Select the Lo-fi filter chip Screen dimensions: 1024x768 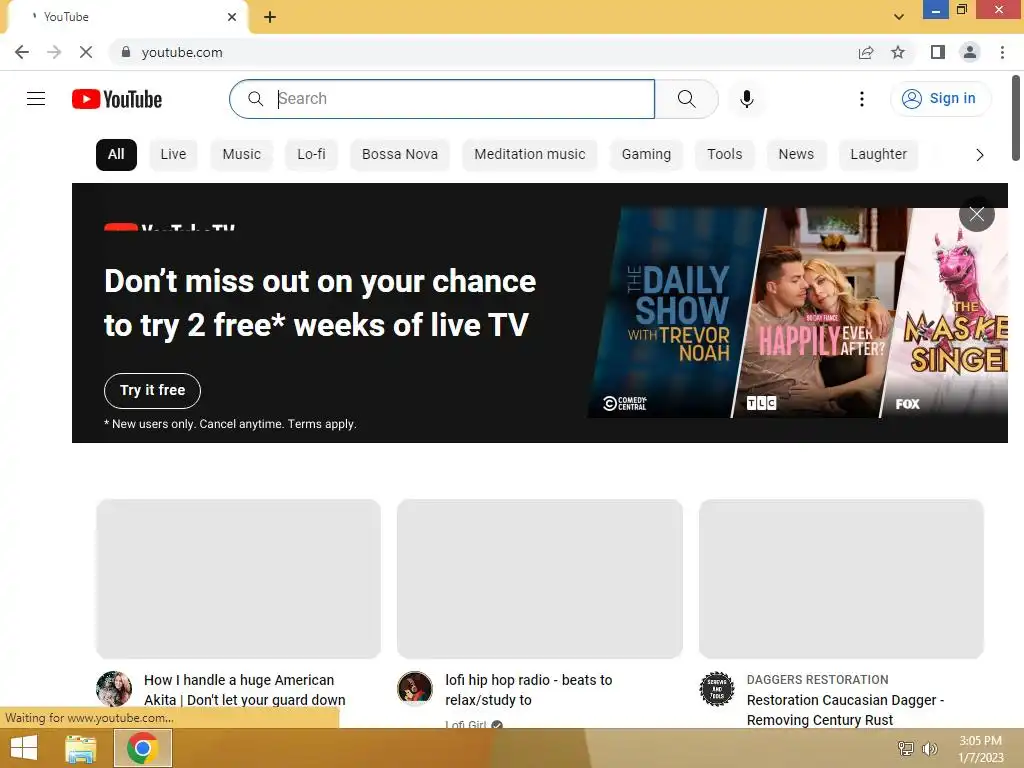(311, 155)
